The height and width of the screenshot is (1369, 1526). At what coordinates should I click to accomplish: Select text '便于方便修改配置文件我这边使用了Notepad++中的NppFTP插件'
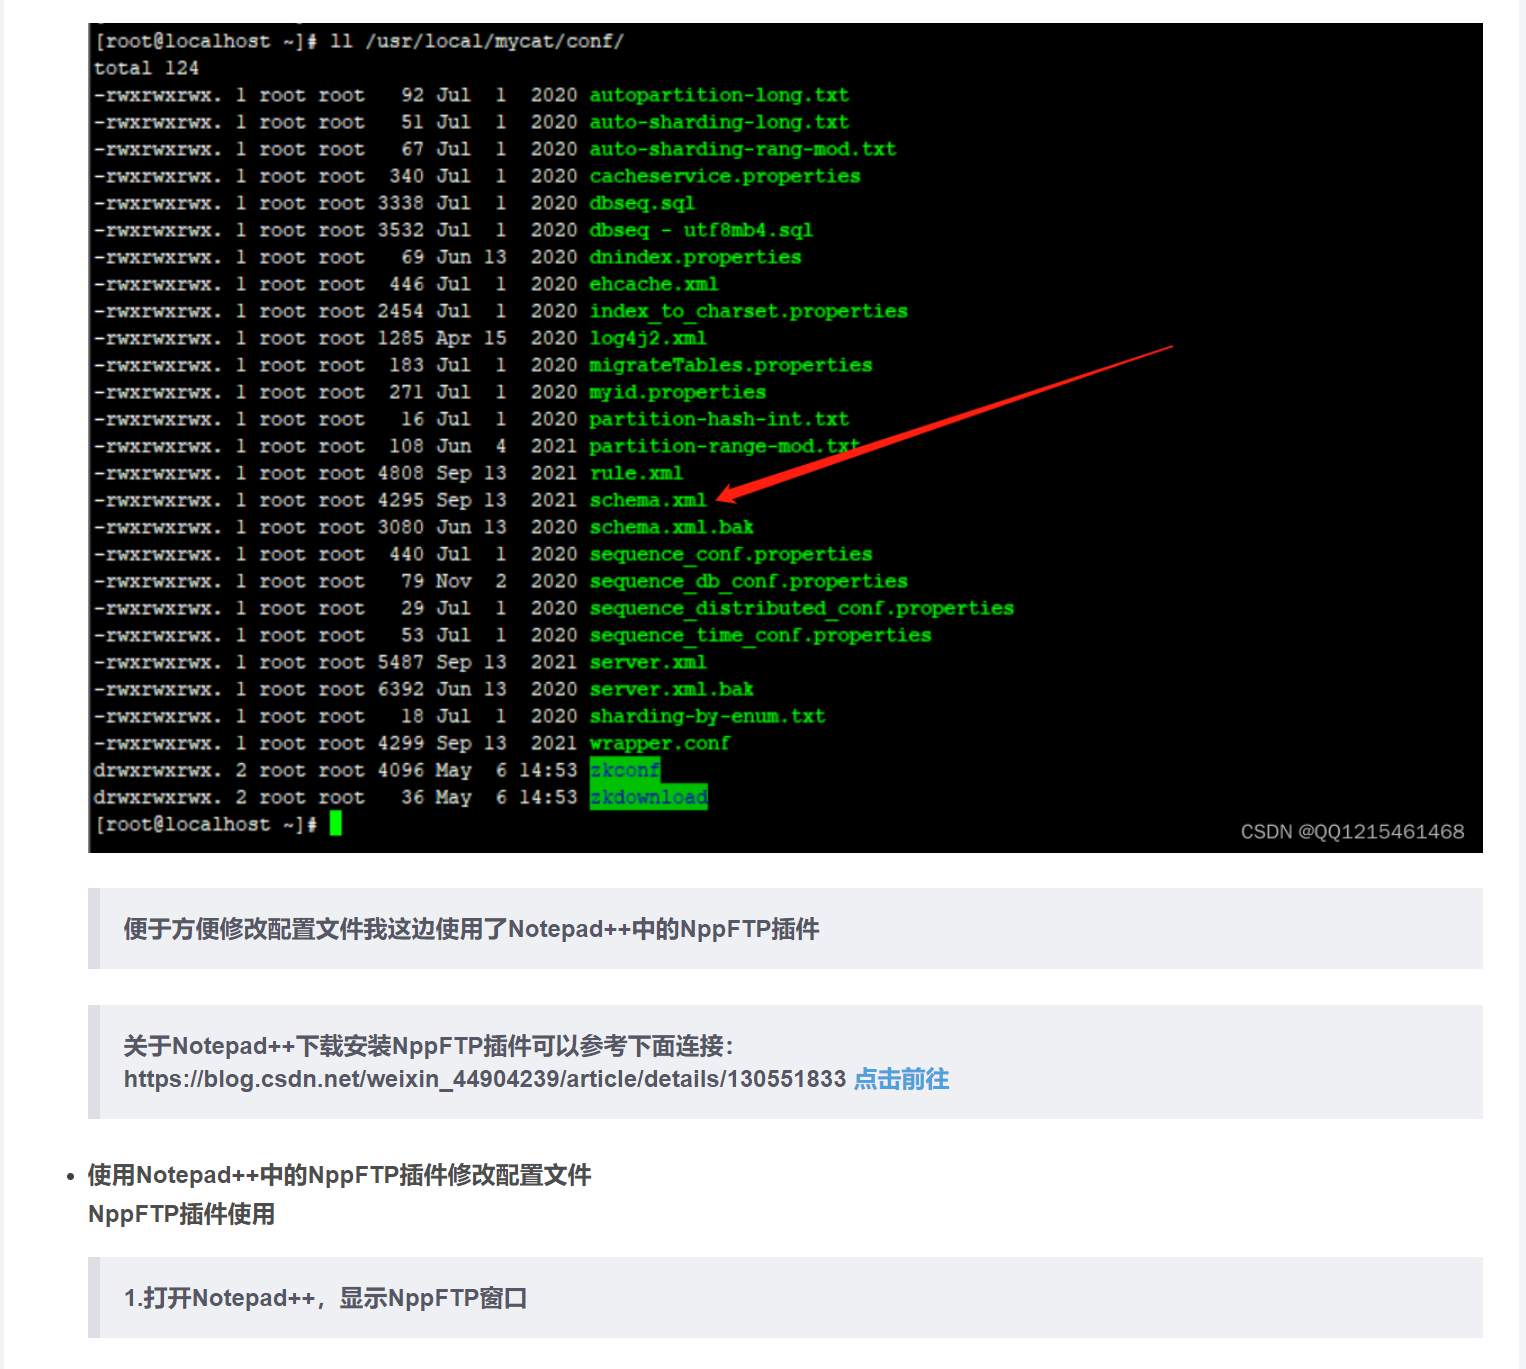pos(471,929)
